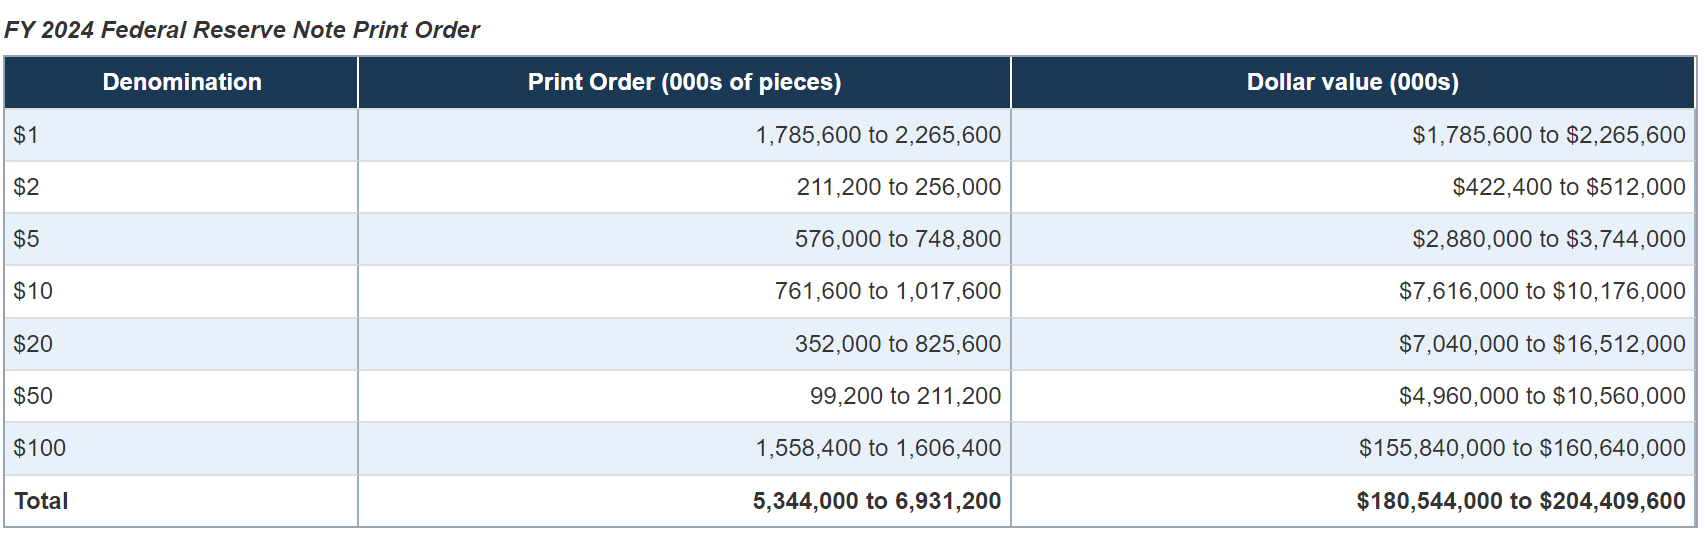Click total dollar value $180,544,000 to $204,409,600
1705x534 pixels.
[x=1520, y=501]
